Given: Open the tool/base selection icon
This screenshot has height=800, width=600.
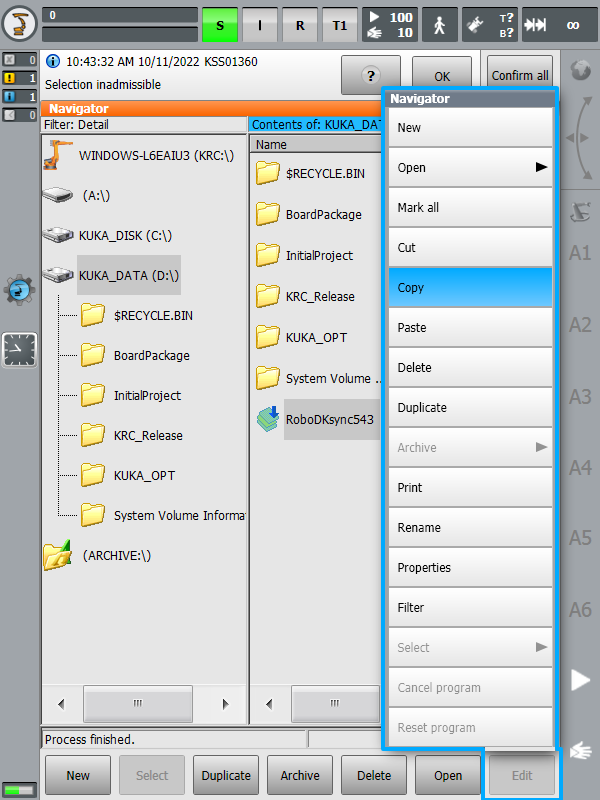Looking at the screenshot, I should (x=490, y=24).
